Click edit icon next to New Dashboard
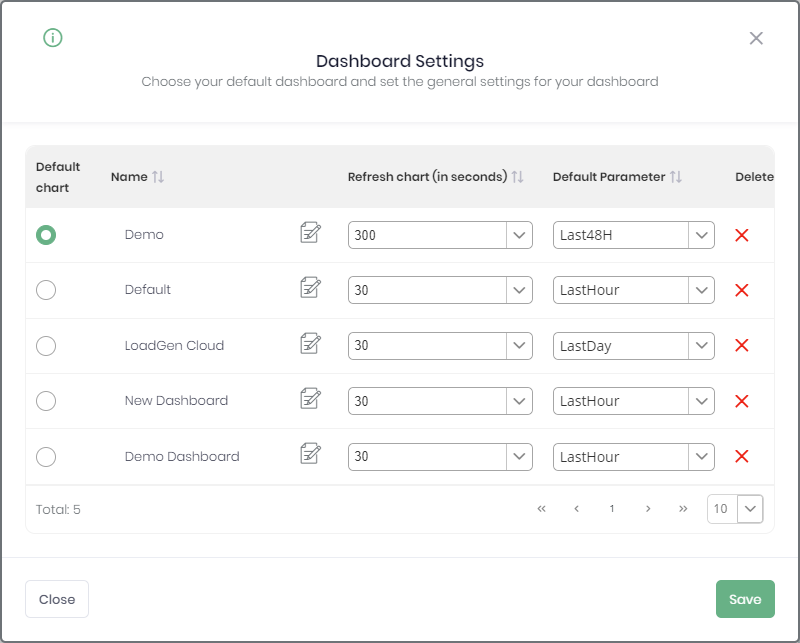The width and height of the screenshot is (800, 643). (311, 399)
